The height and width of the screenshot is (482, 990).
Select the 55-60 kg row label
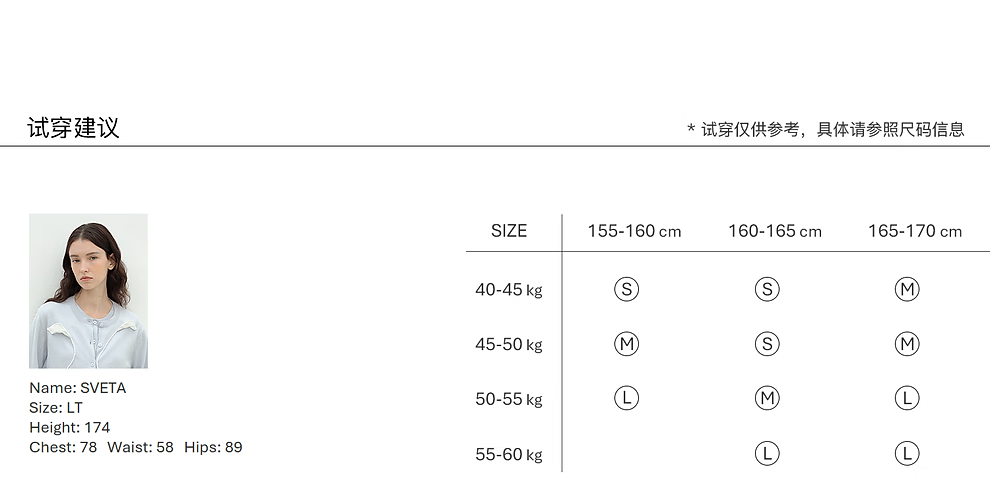(x=508, y=454)
